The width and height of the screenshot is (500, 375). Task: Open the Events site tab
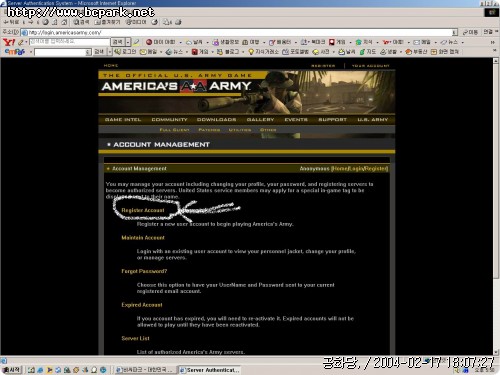pyautogui.click(x=296, y=120)
